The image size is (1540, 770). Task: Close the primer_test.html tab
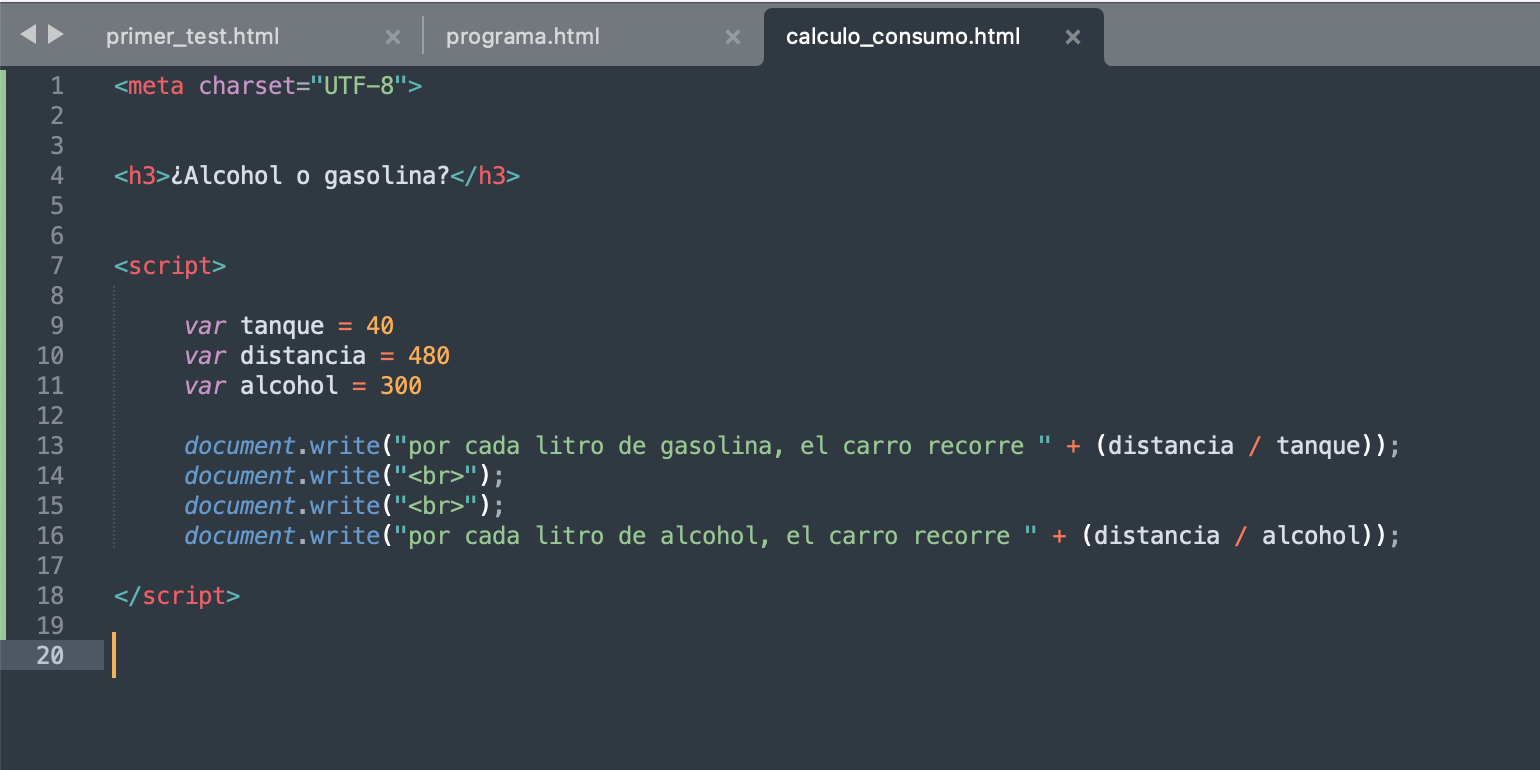393,37
